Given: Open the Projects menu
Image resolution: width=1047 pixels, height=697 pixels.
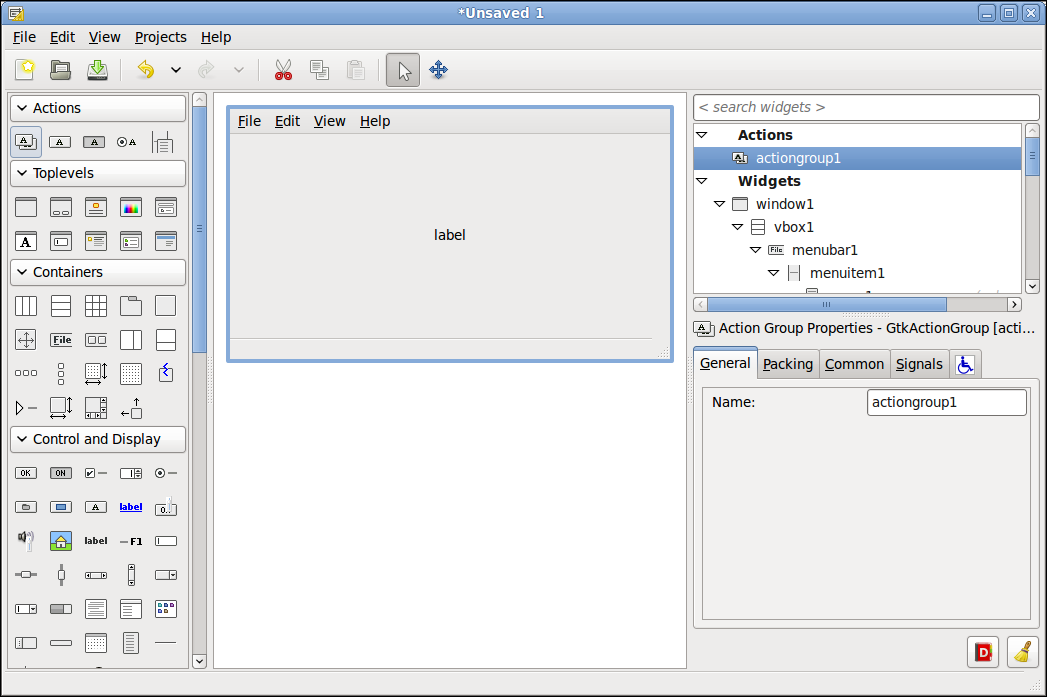Looking at the screenshot, I should 160,37.
